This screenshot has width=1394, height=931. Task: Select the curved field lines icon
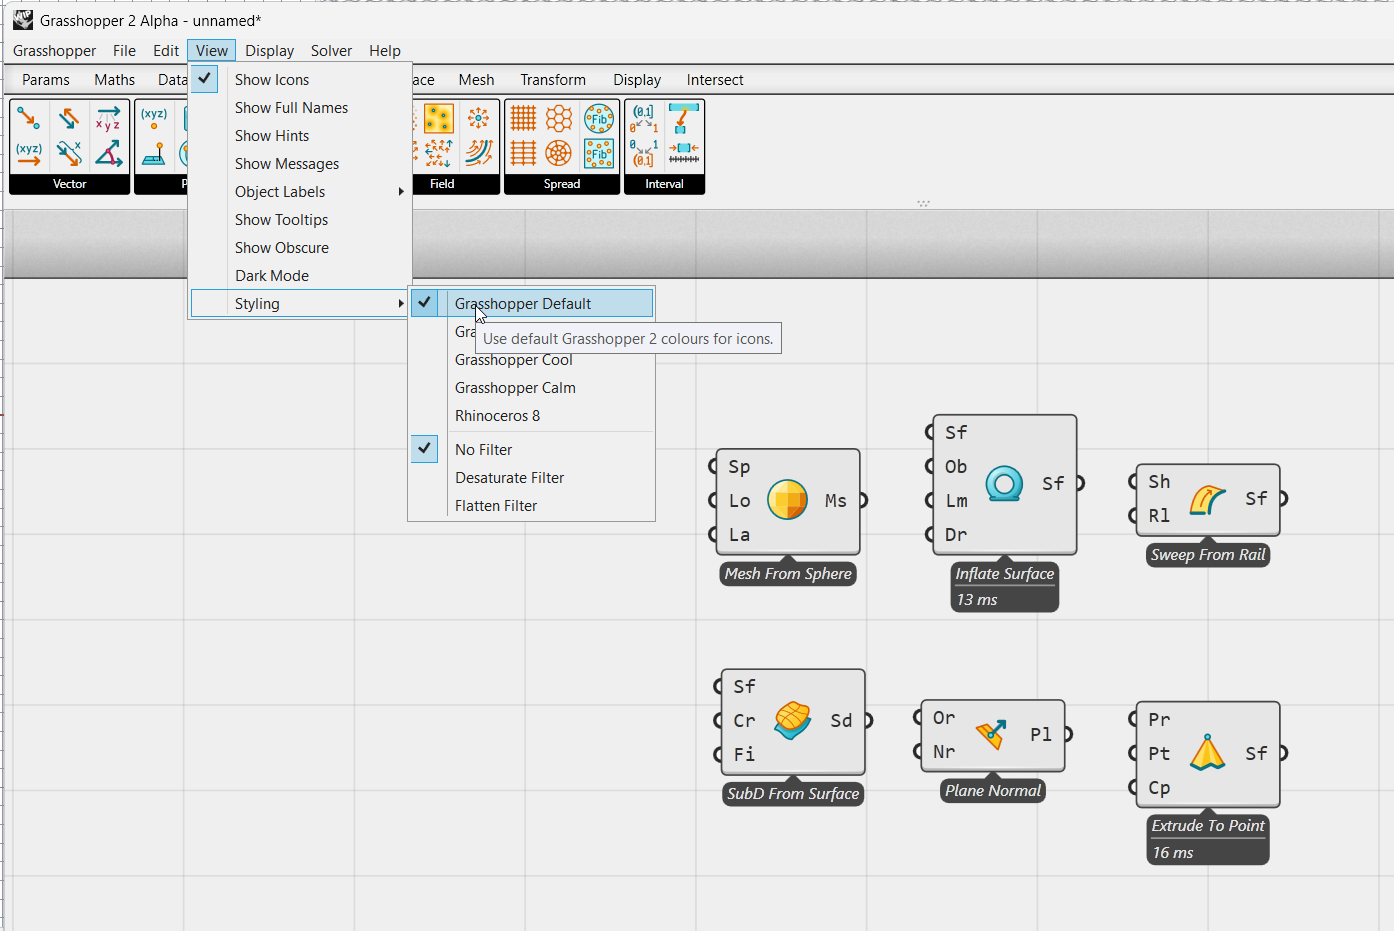pos(479,153)
